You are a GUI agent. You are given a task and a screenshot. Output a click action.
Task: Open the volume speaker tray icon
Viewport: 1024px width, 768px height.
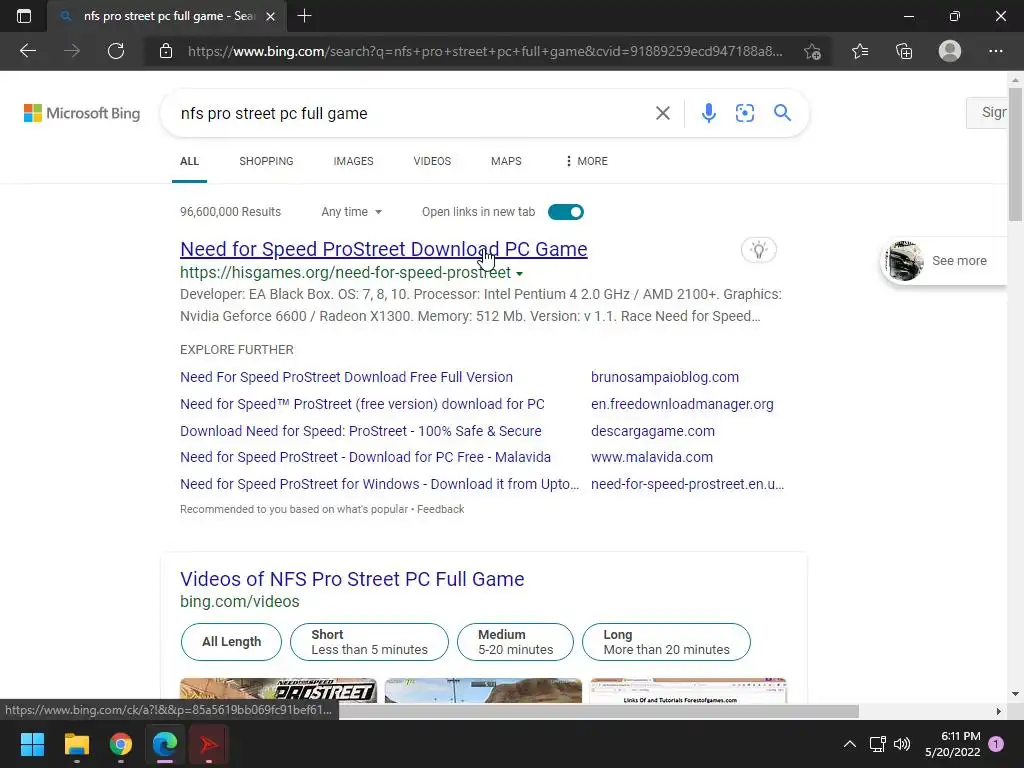pos(902,744)
